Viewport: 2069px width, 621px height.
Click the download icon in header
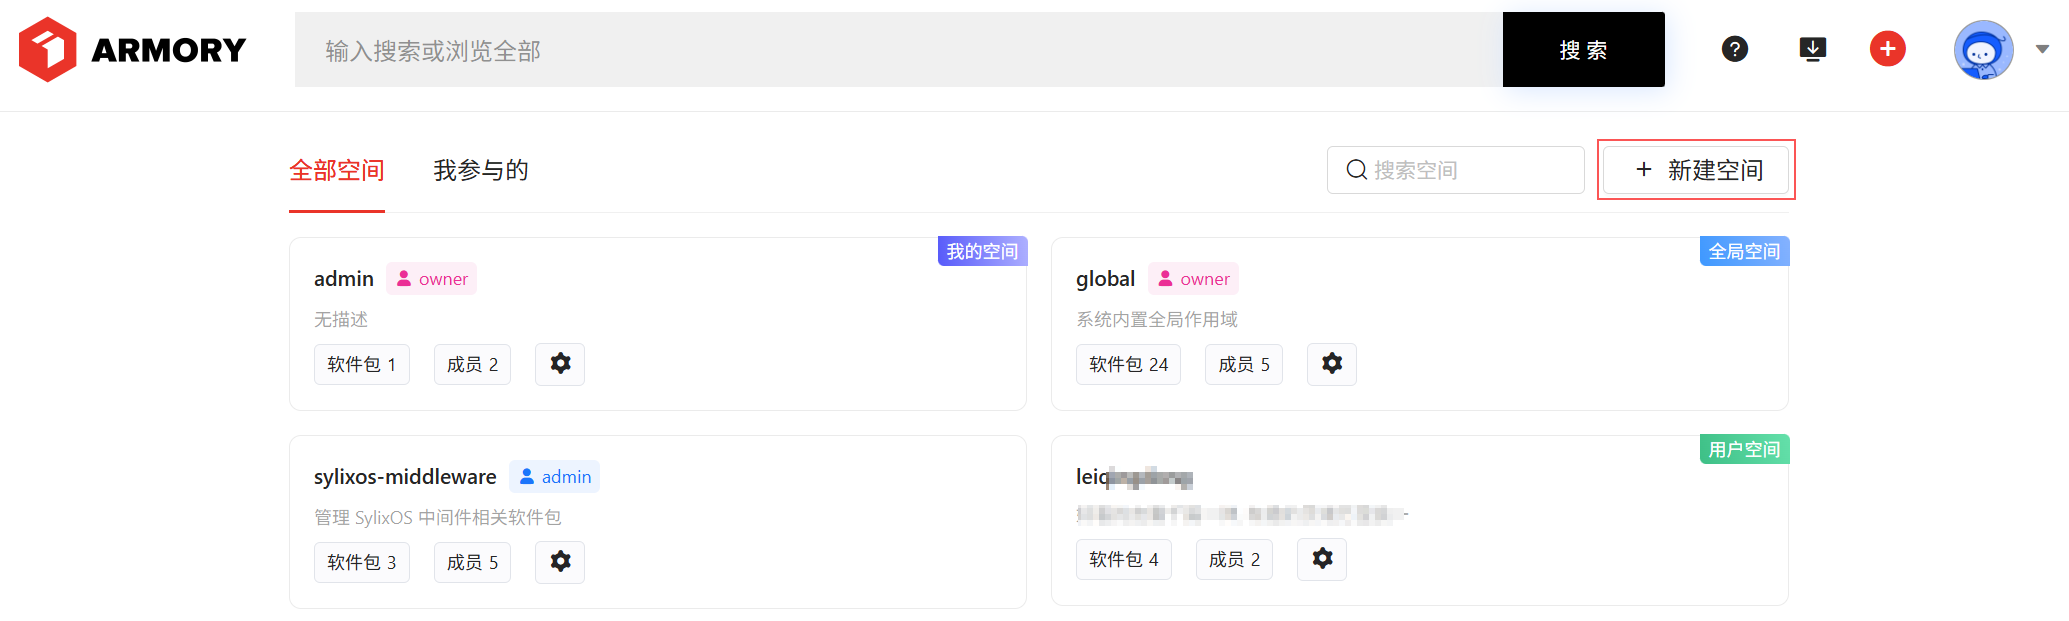tap(1812, 49)
